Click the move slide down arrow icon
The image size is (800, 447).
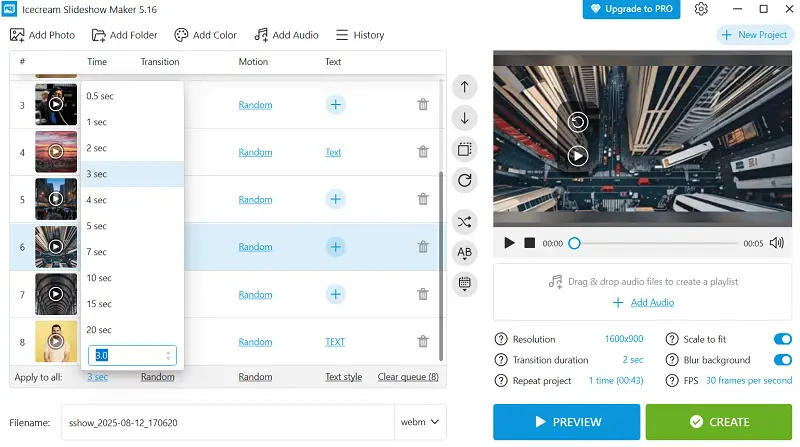click(465, 118)
